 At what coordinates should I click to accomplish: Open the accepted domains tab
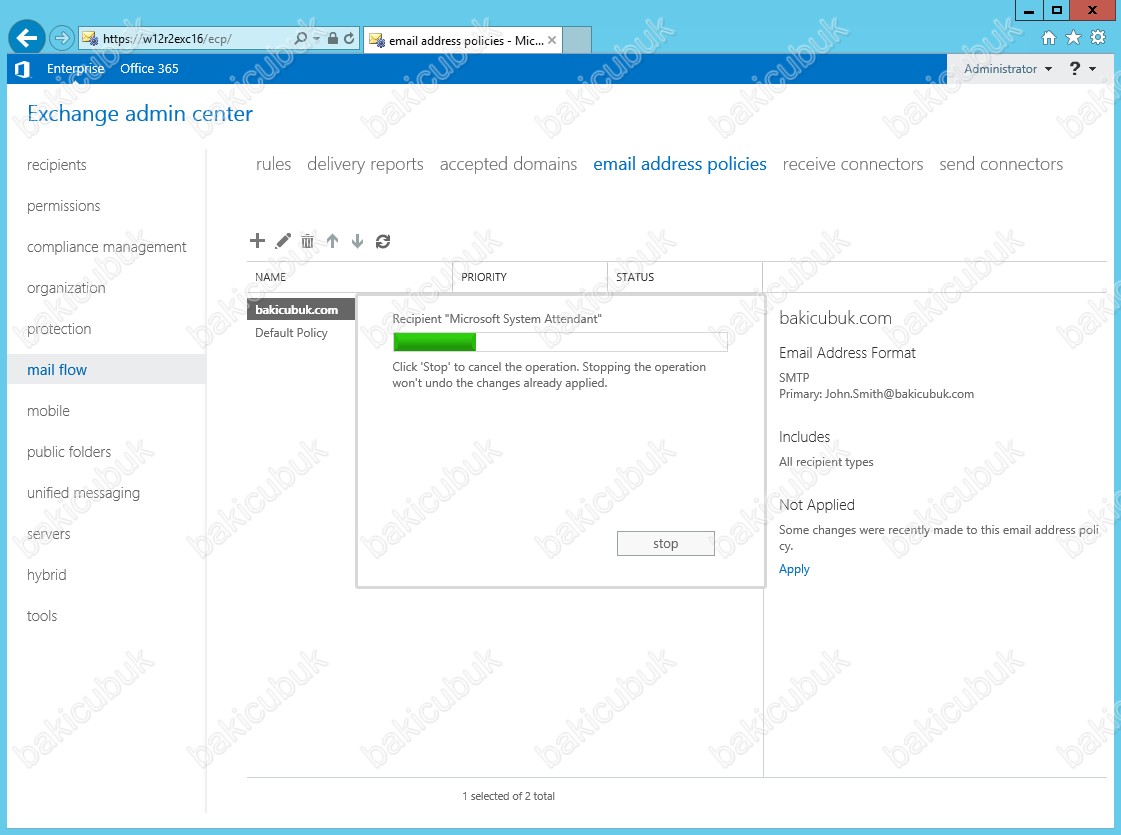(x=508, y=164)
